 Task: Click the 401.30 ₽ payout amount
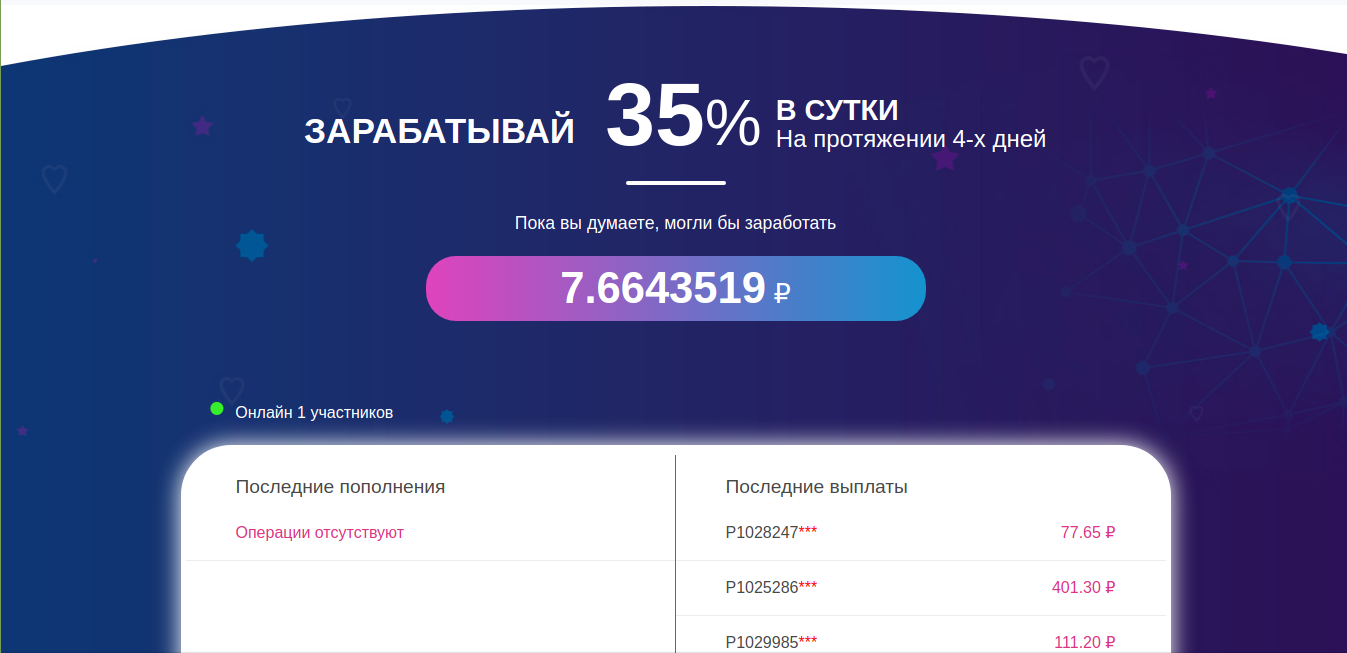tap(1083, 587)
